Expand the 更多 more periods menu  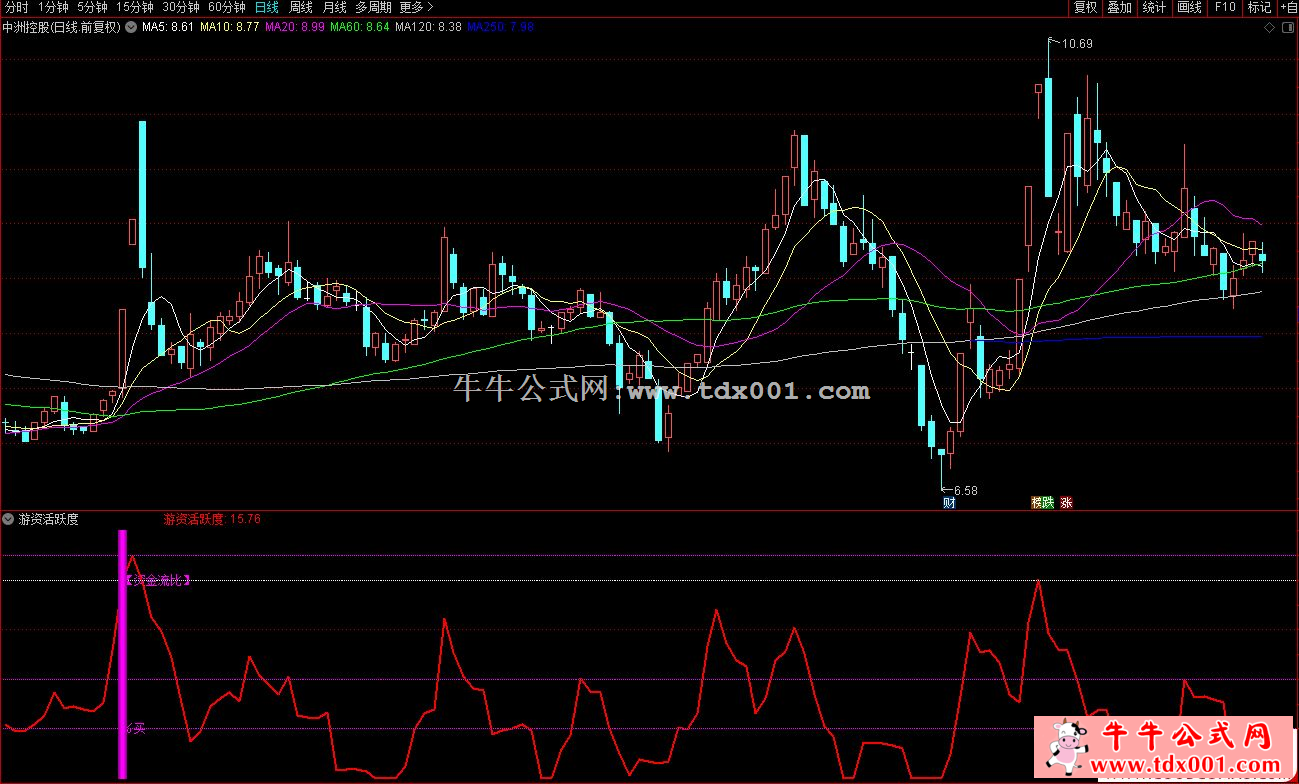coord(416,7)
